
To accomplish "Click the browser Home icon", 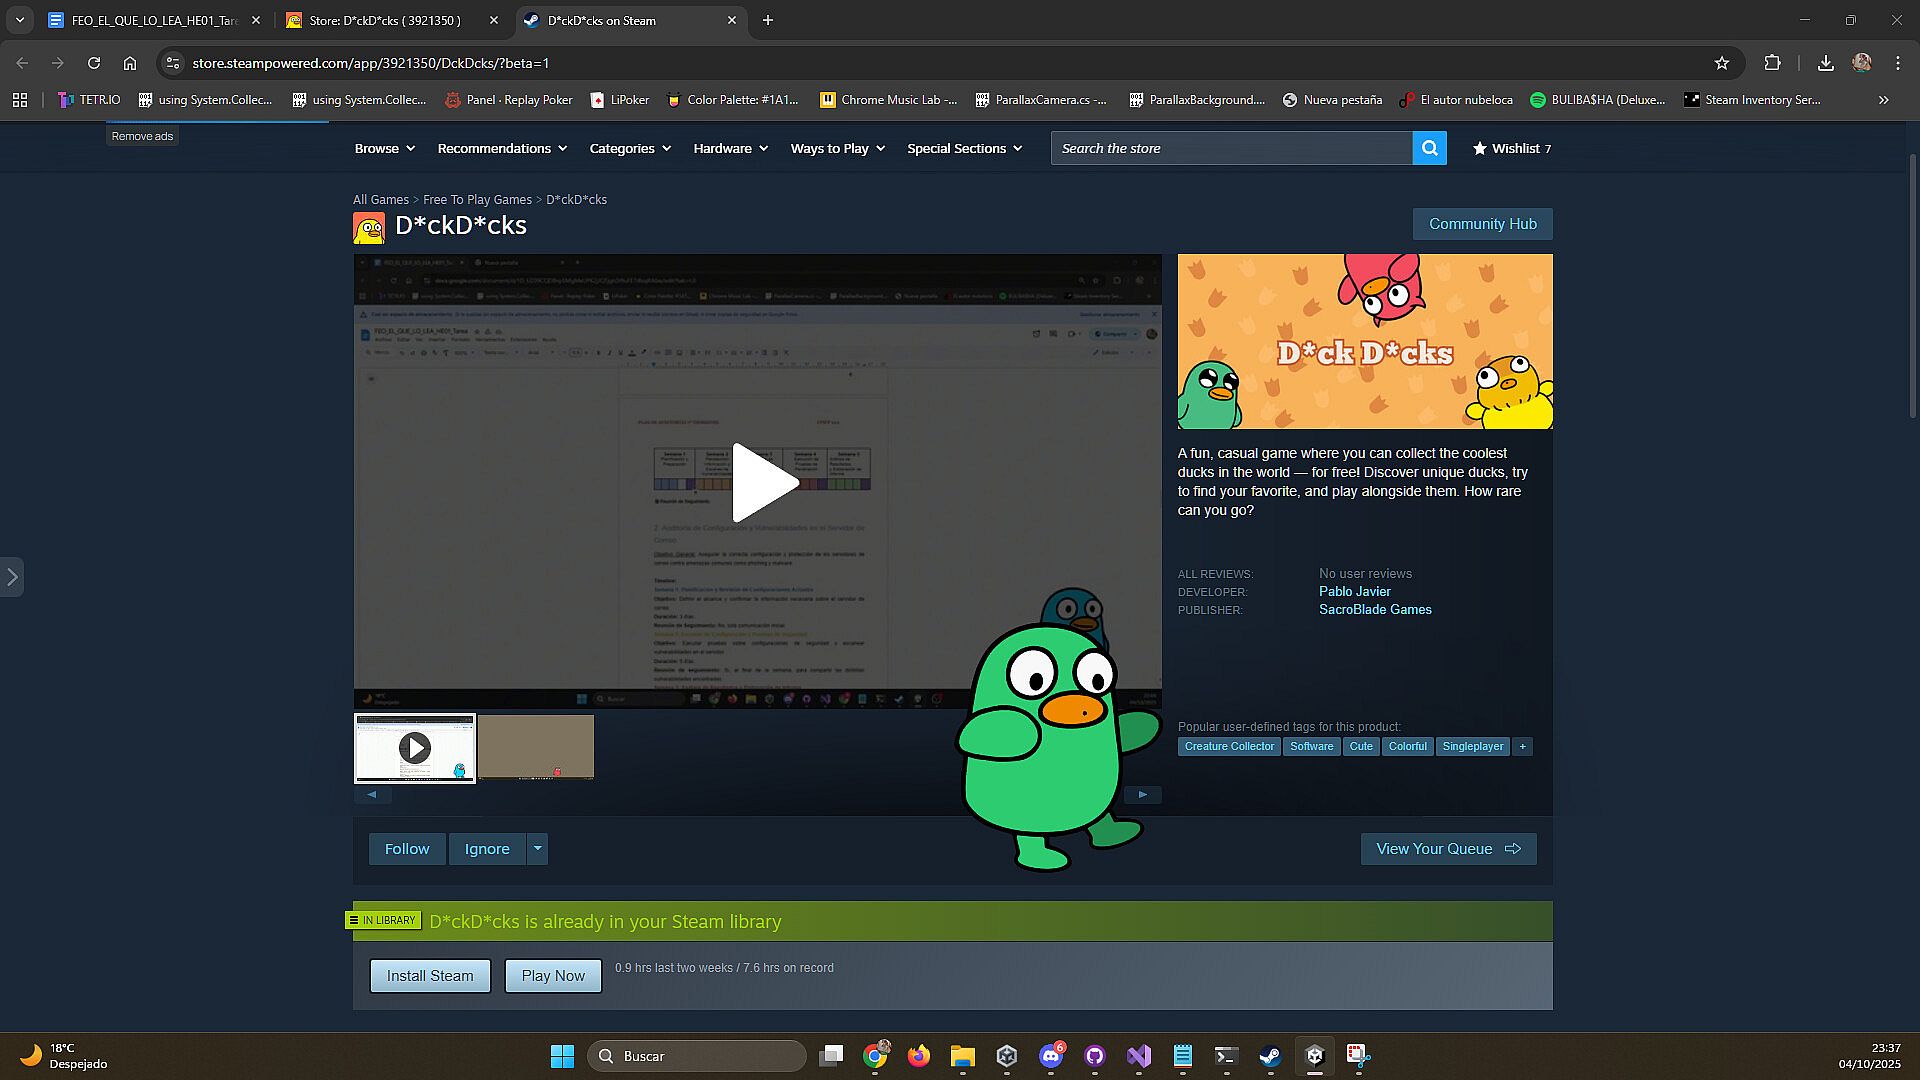I will [130, 63].
